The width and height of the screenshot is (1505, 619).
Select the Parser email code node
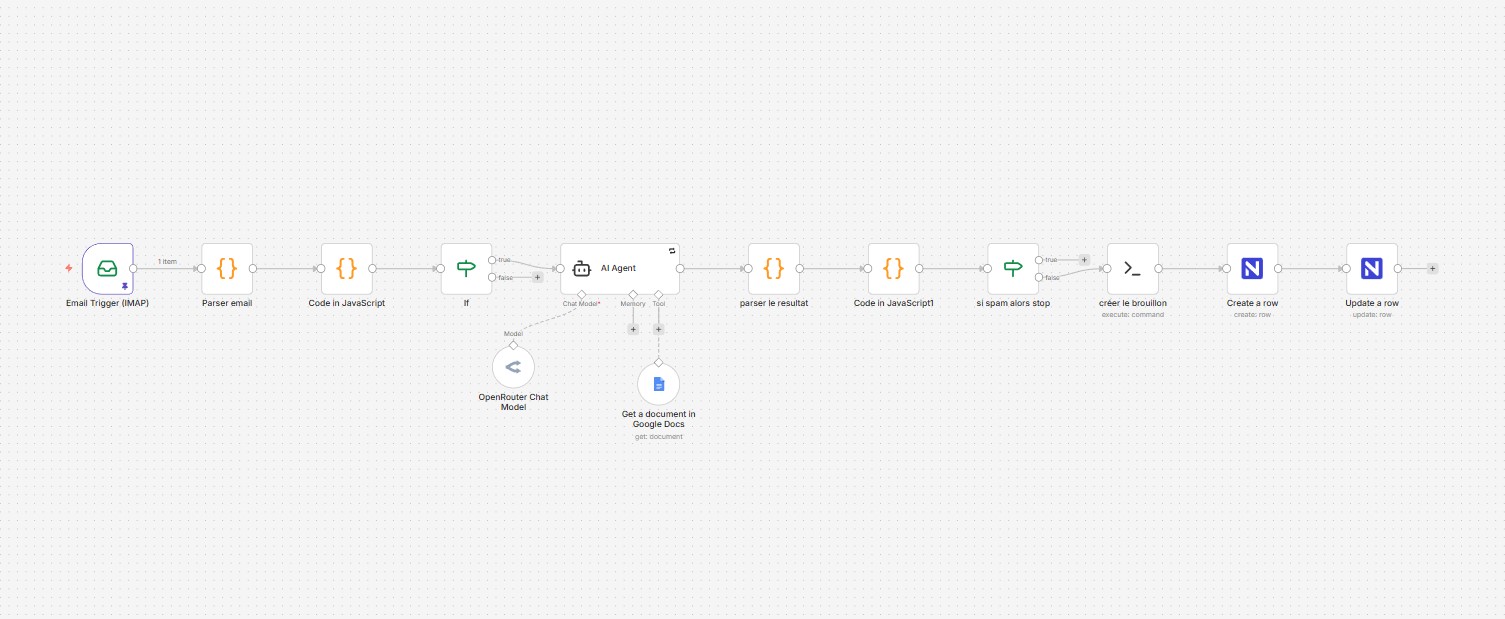tap(226, 268)
